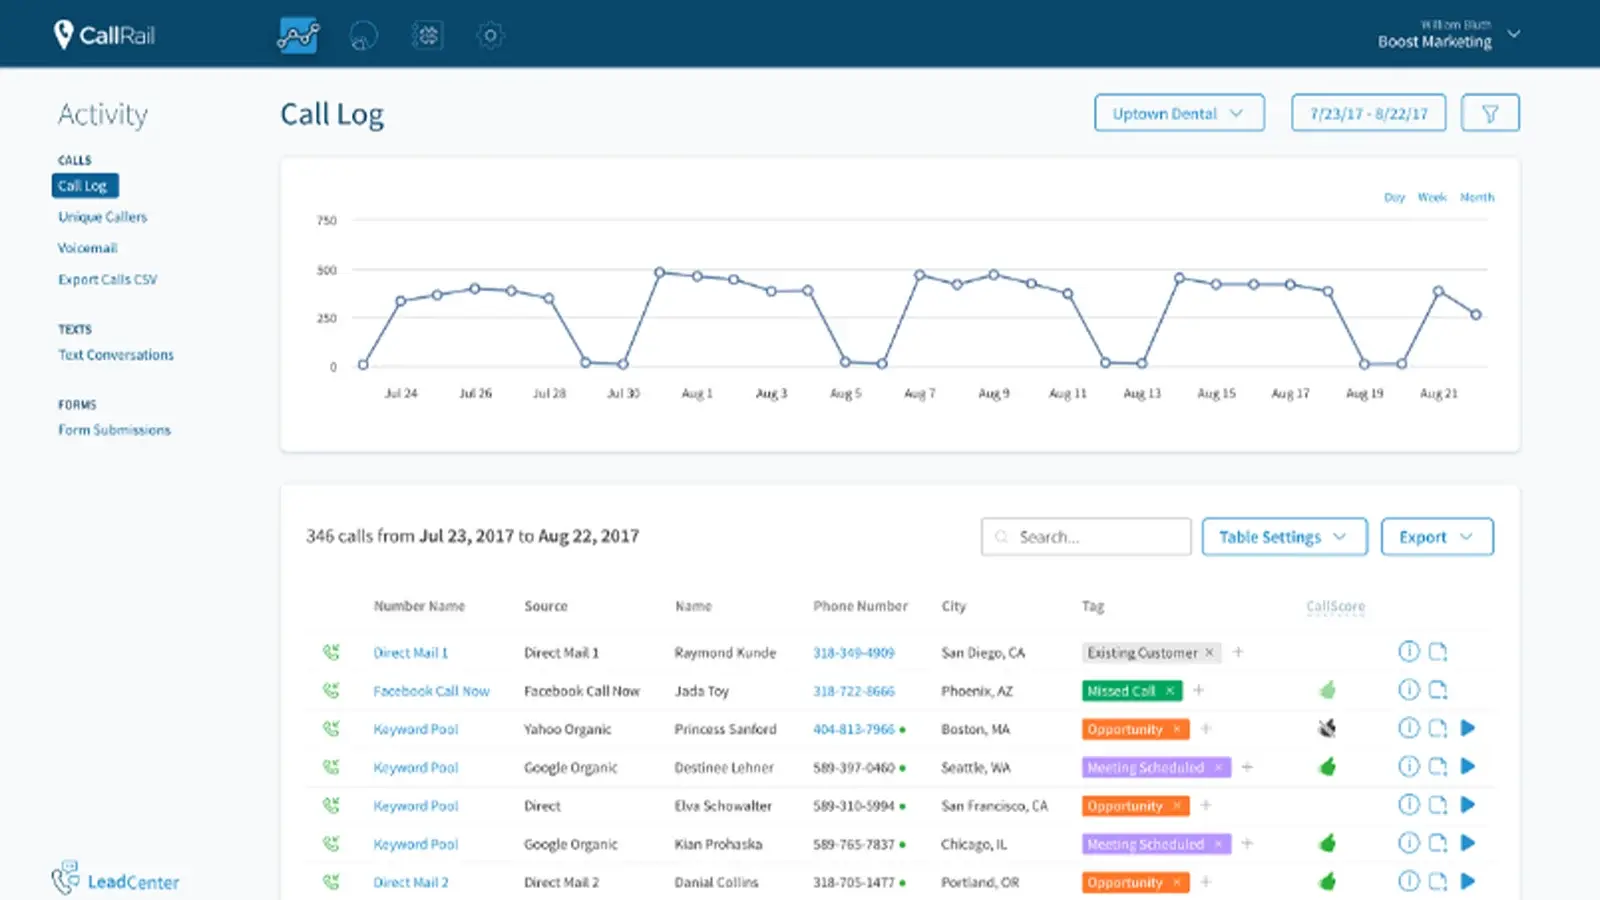Toggle the thumbs-down CallScore for Princess Sanford
The width and height of the screenshot is (1600, 900).
coord(1327,728)
